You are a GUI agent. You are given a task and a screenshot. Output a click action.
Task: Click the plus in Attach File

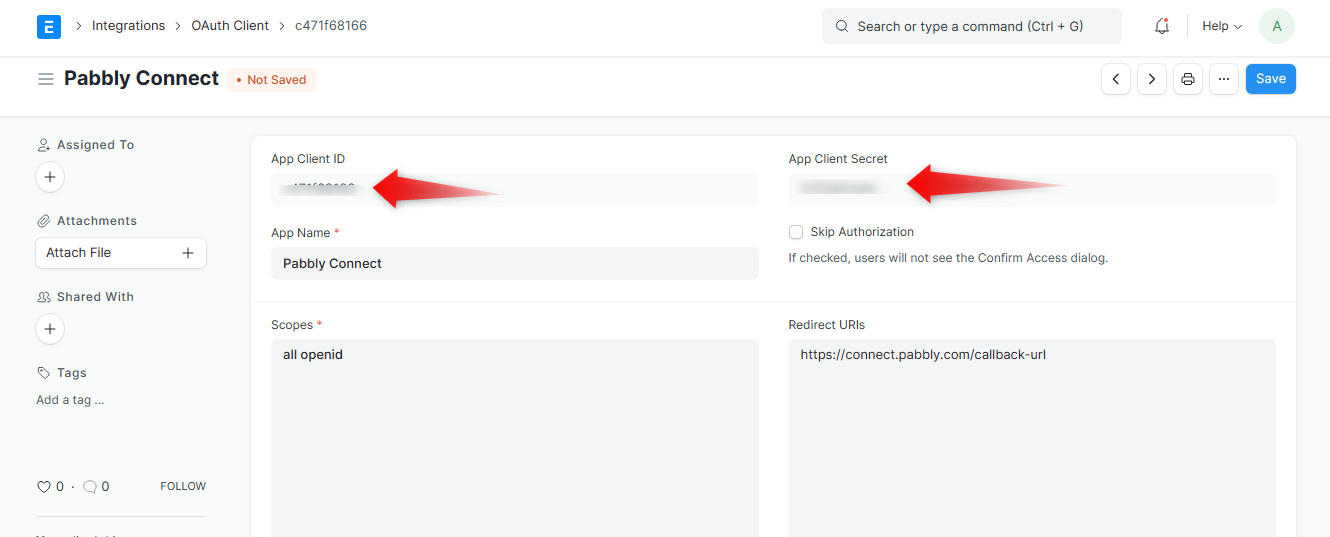(x=187, y=253)
